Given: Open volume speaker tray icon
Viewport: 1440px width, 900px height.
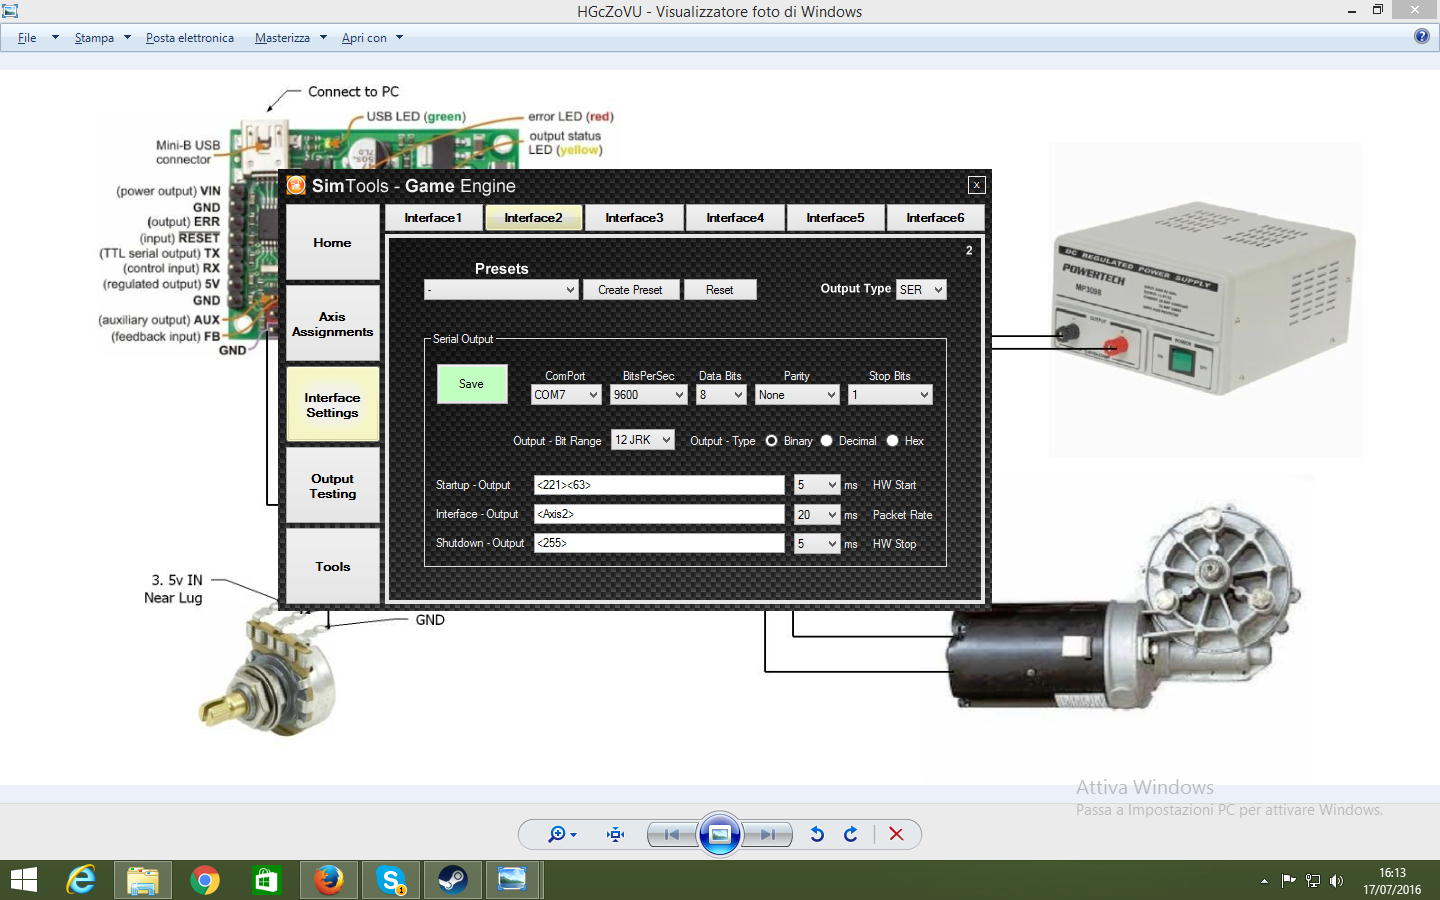Looking at the screenshot, I should [x=1336, y=881].
